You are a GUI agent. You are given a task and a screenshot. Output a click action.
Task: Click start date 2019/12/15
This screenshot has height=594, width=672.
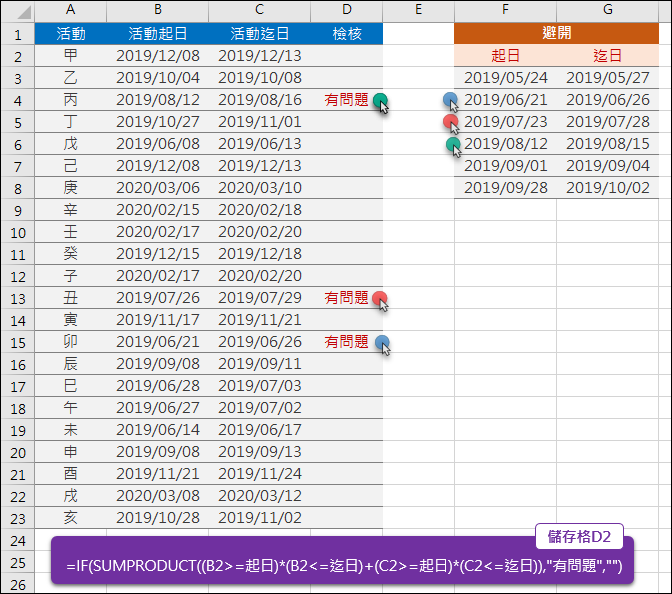pyautogui.click(x=157, y=254)
